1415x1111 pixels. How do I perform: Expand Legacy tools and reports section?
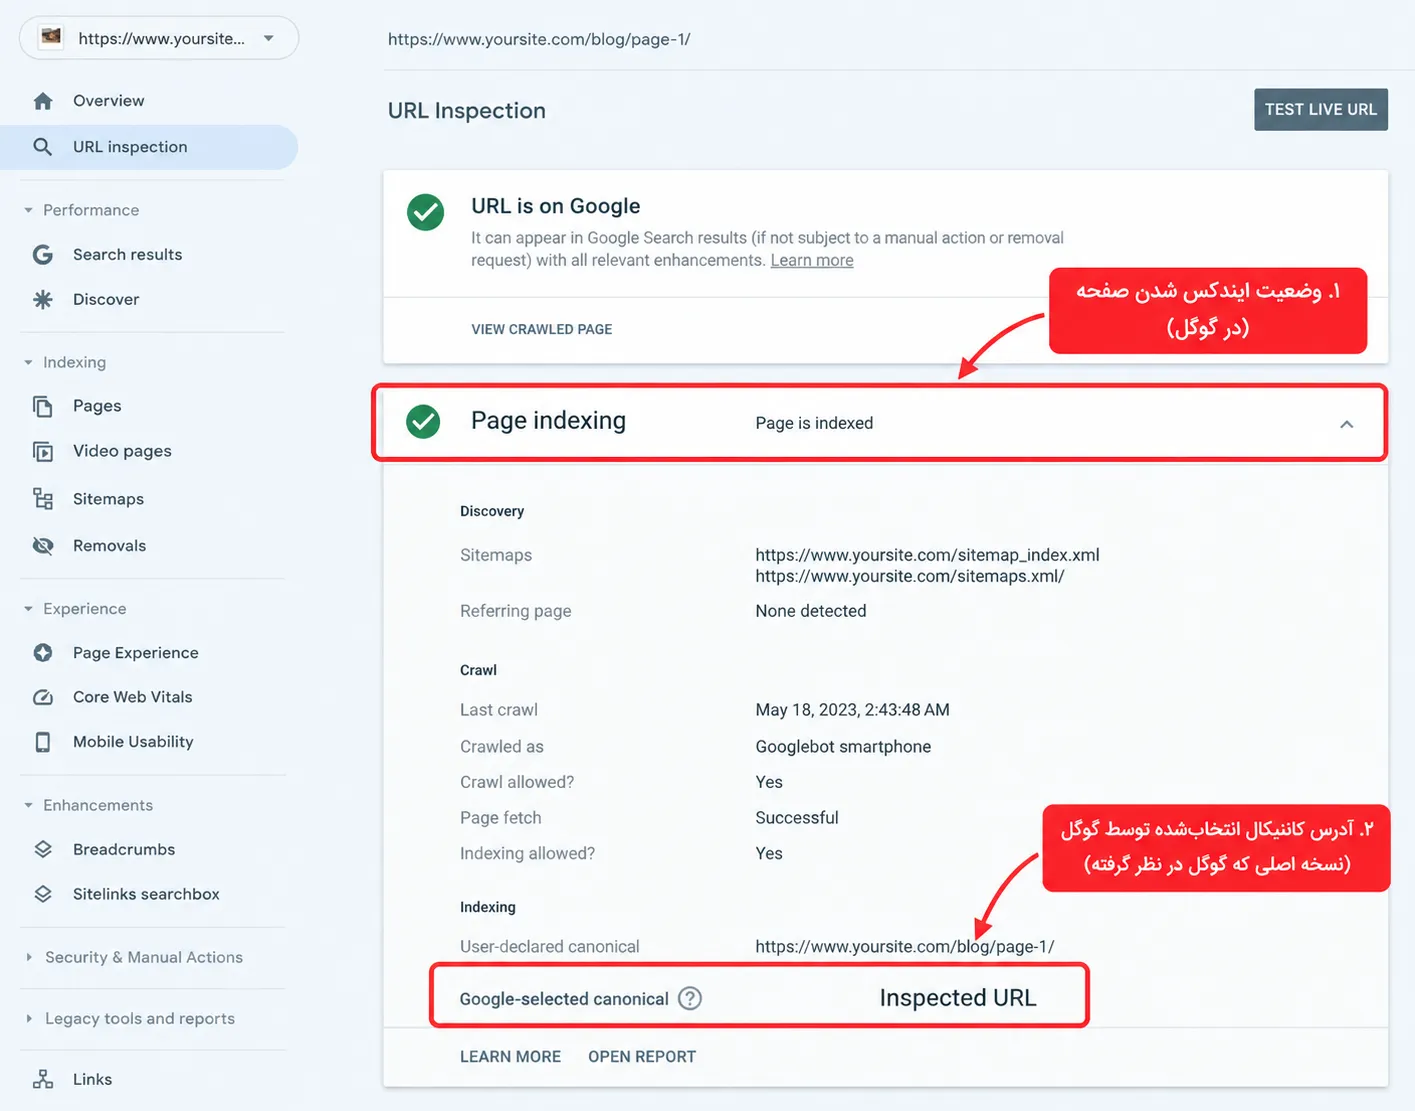29,1018
